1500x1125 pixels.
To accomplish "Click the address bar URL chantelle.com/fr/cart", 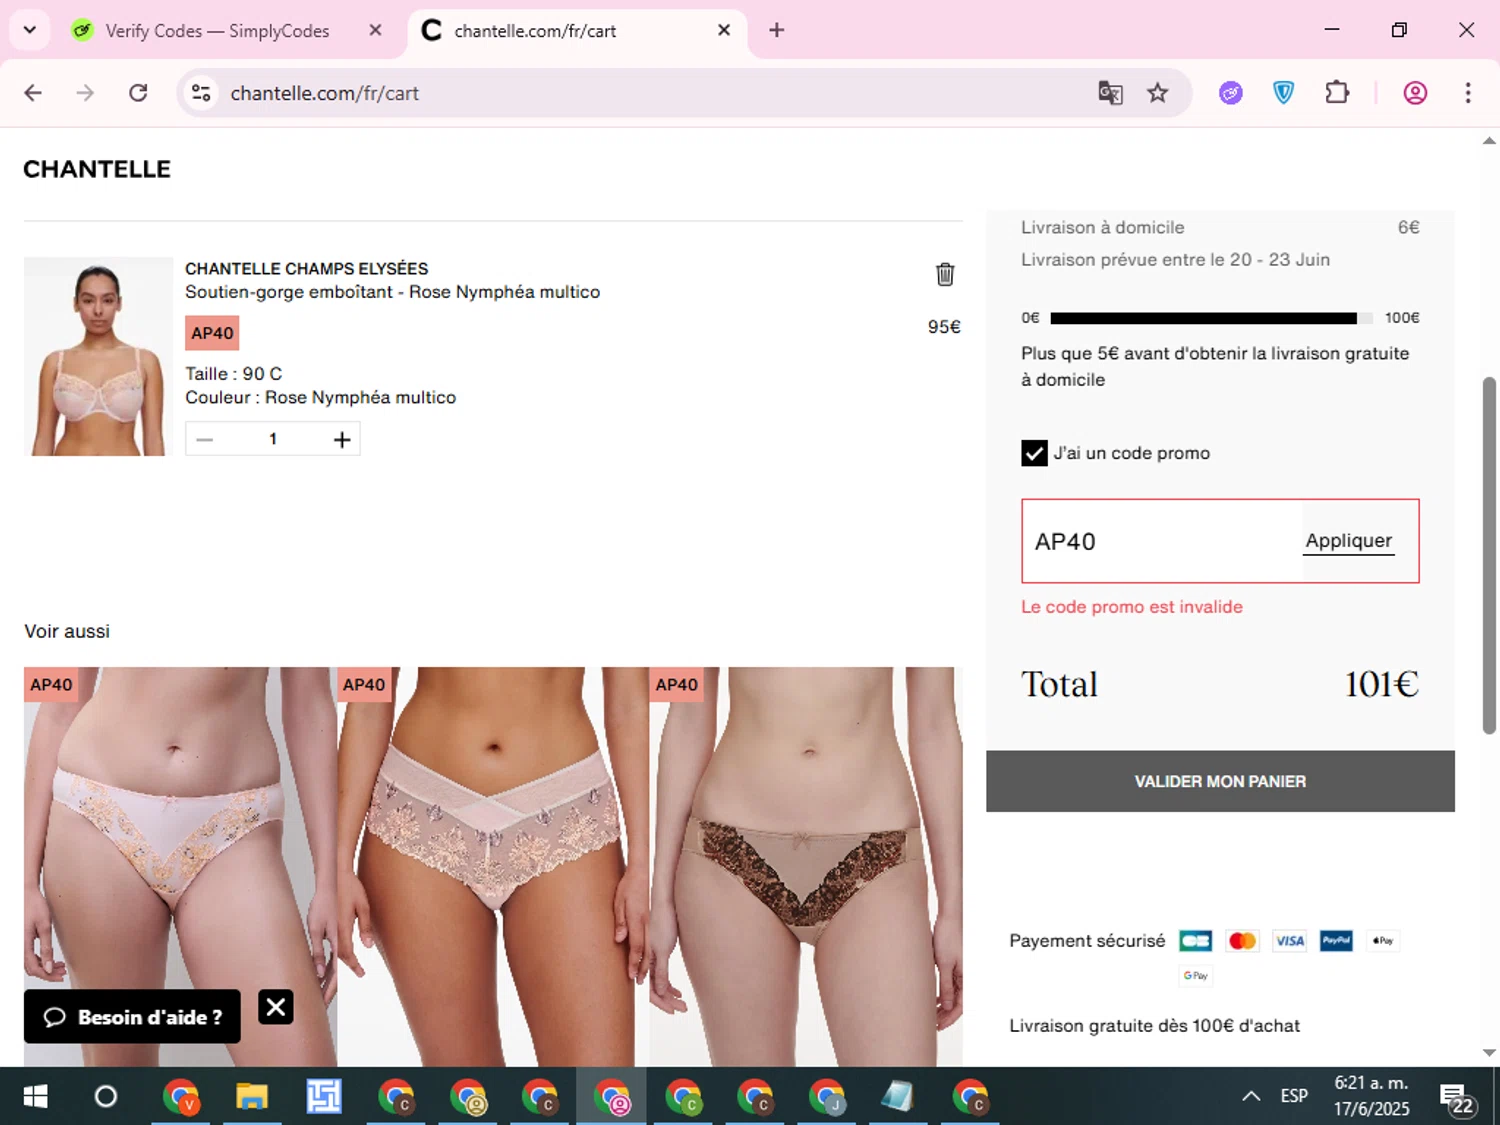I will coord(325,93).
